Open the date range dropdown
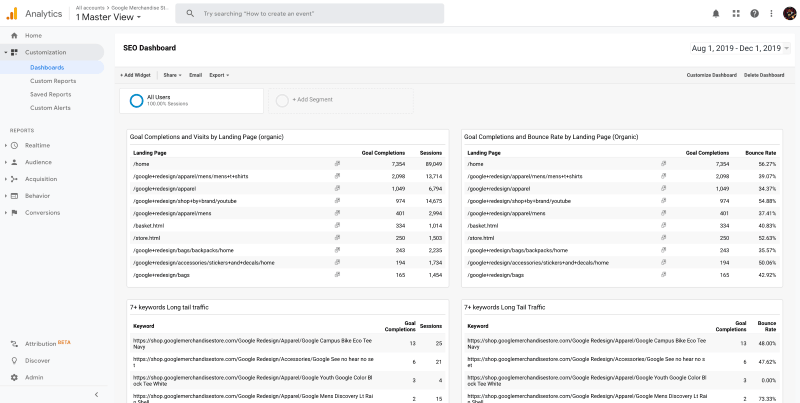This screenshot has height=403, width=800. tap(740, 48)
